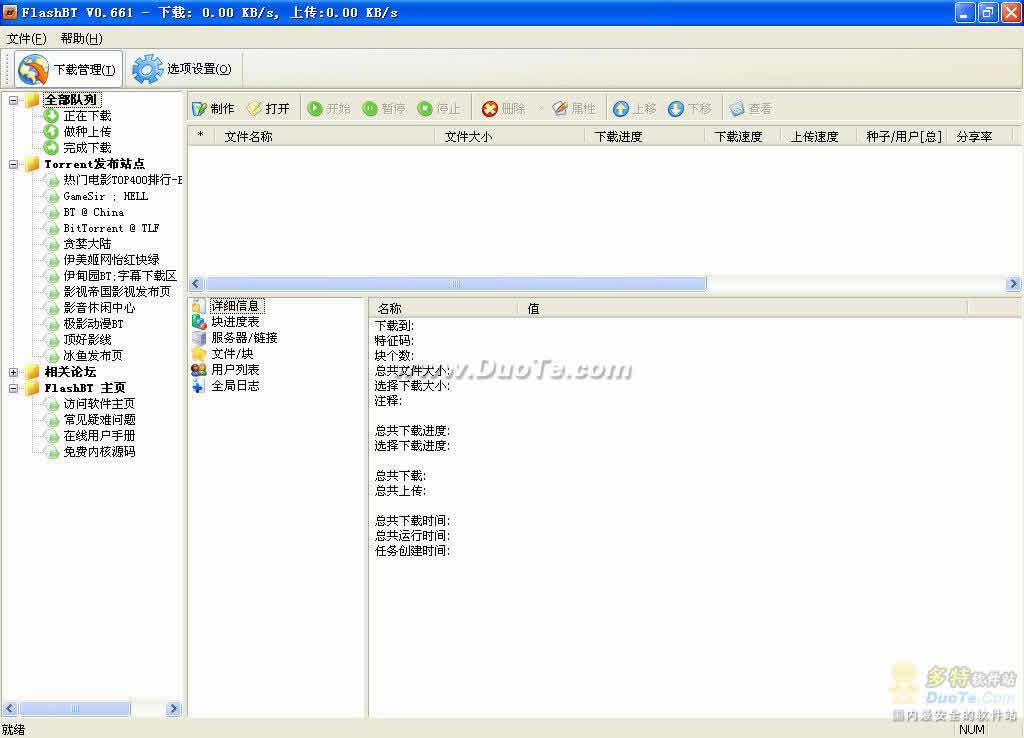Click the 值 detail column header
Screen dimensions: 1024x738
743,308
